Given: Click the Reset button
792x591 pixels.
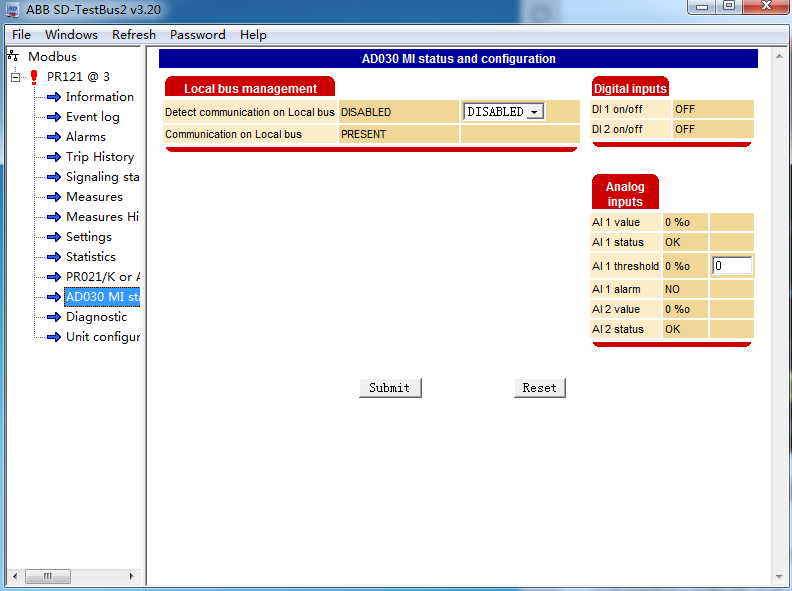Looking at the screenshot, I should coord(539,388).
